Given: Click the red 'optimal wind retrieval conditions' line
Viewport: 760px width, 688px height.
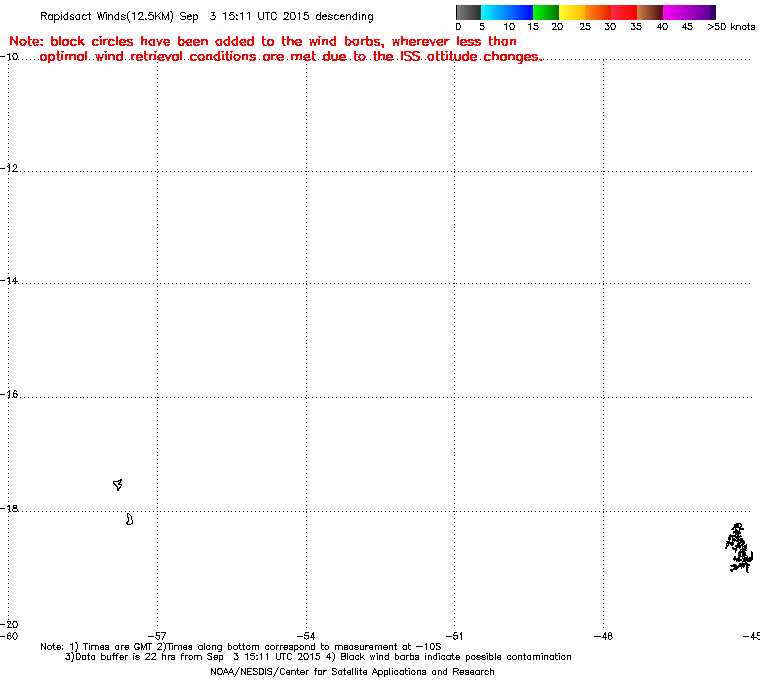Looking at the screenshot, I should click(x=291, y=57).
